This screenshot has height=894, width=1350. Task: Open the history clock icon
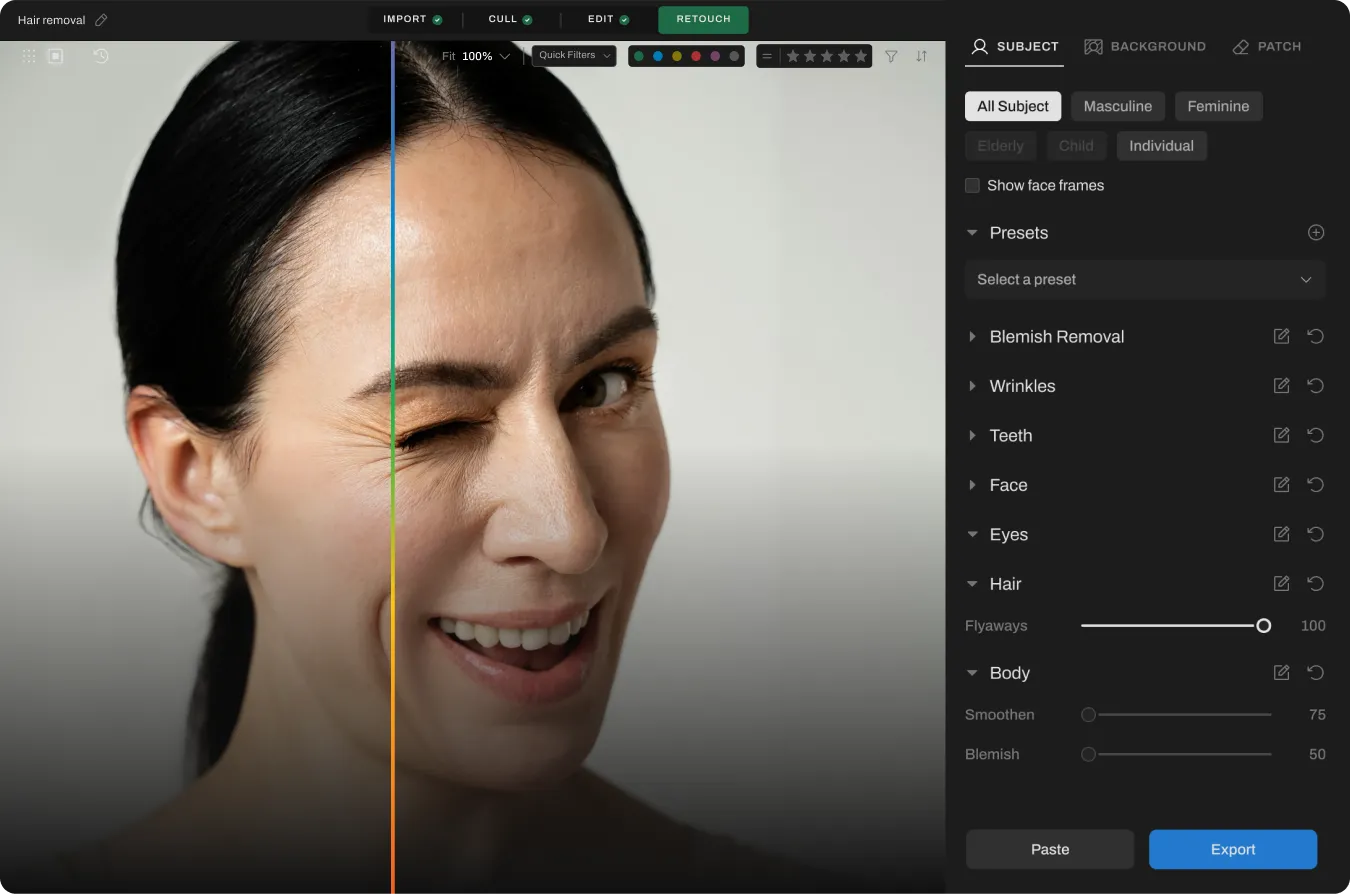pos(101,56)
